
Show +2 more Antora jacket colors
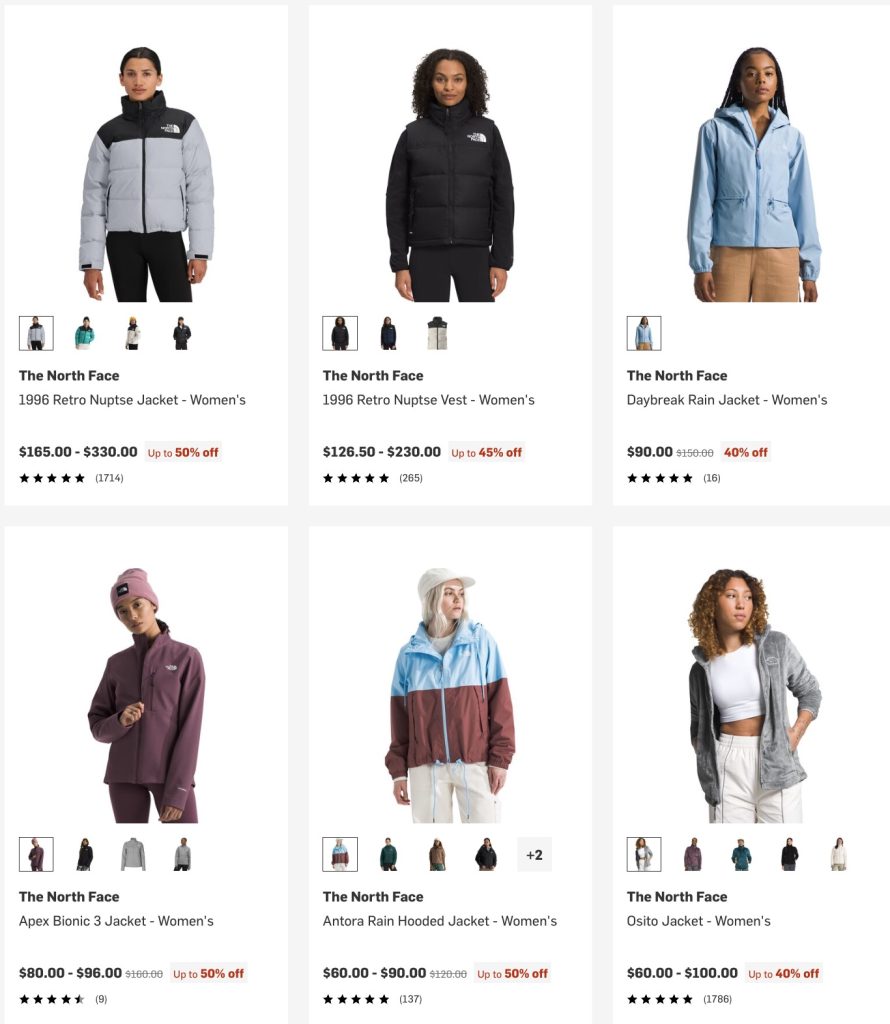[x=534, y=854]
